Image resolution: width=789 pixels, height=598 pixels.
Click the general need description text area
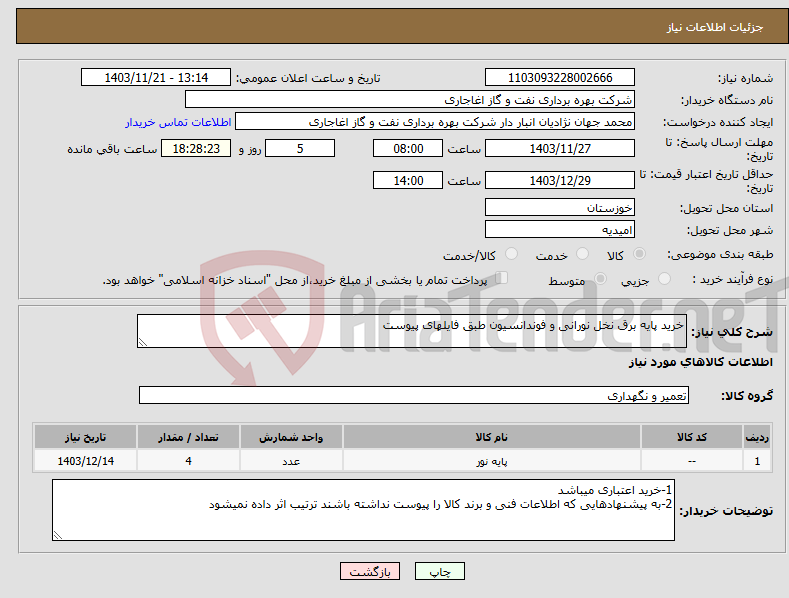[412, 331]
